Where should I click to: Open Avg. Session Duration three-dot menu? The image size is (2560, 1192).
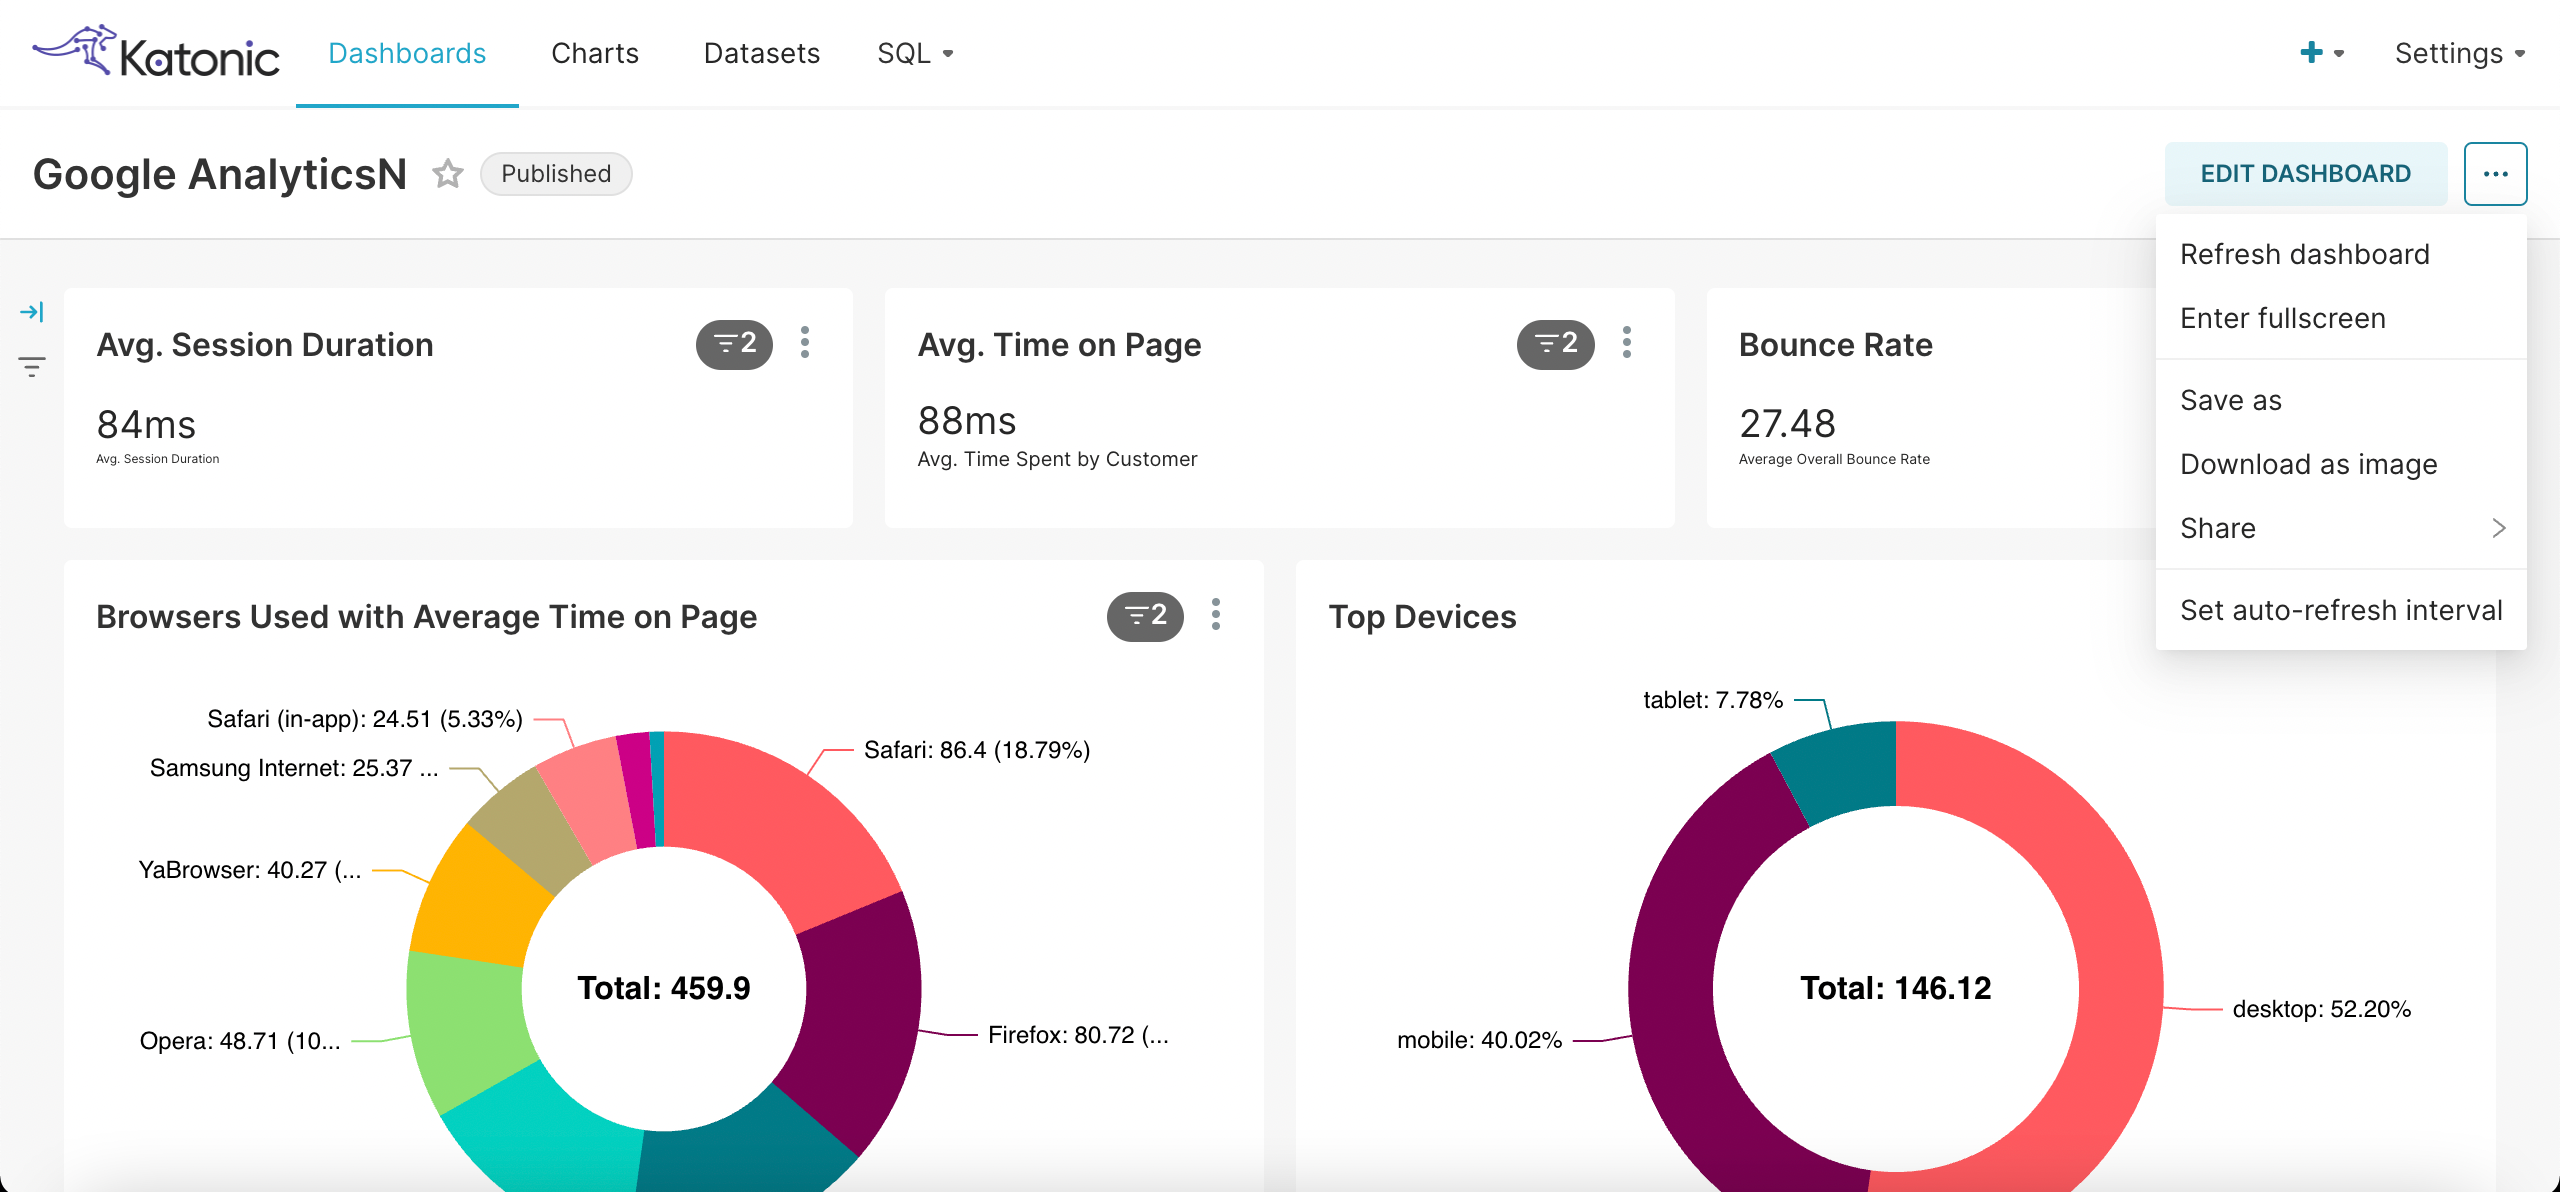(805, 343)
